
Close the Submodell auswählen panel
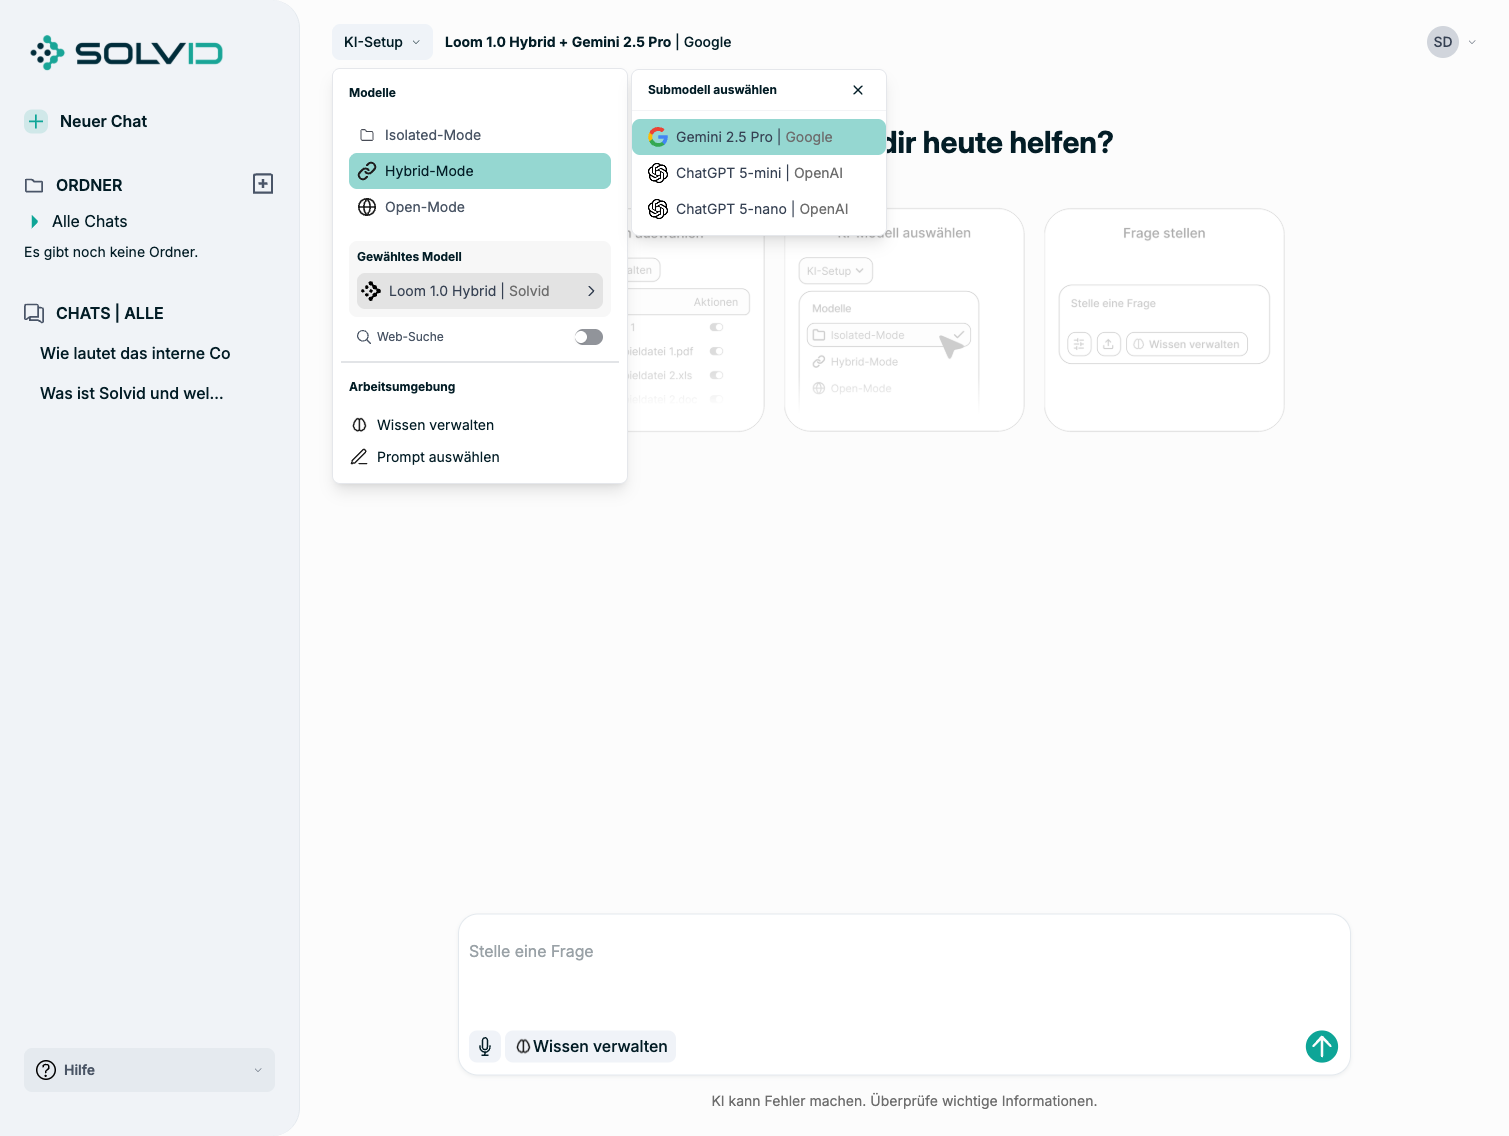pyautogui.click(x=858, y=90)
